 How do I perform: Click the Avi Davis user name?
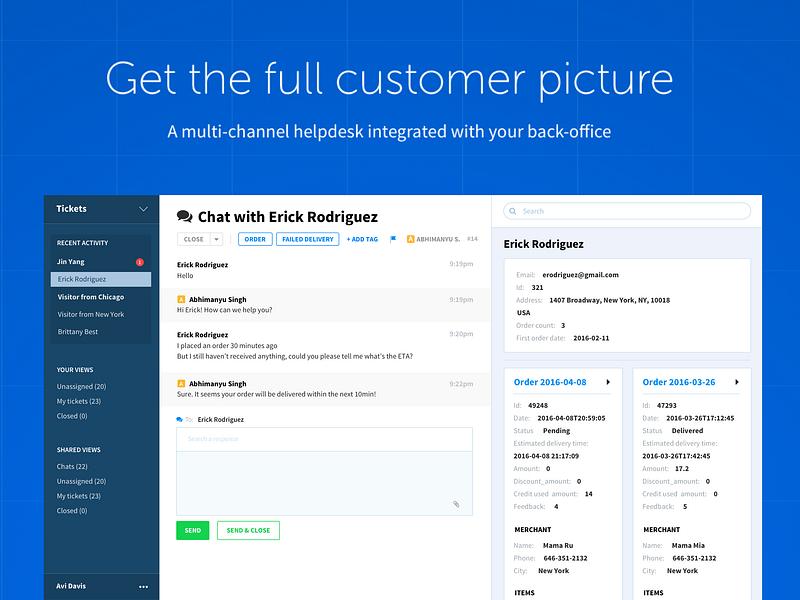(71, 586)
